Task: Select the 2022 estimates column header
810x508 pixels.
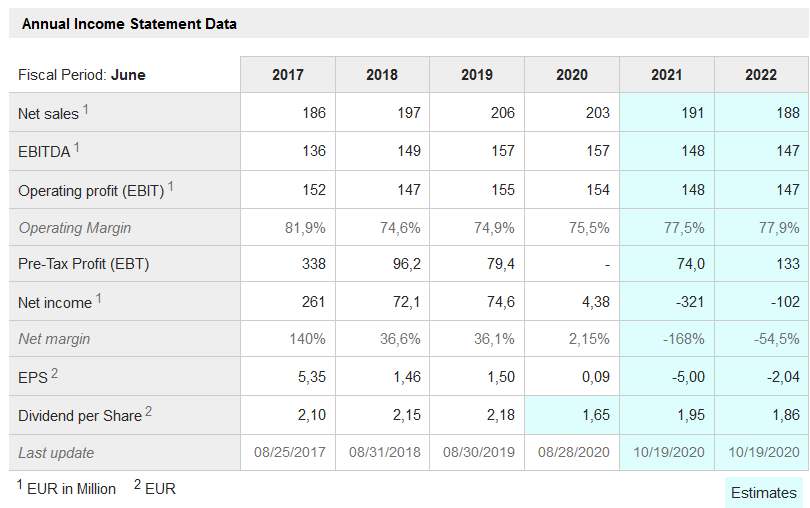Action: click(x=761, y=75)
